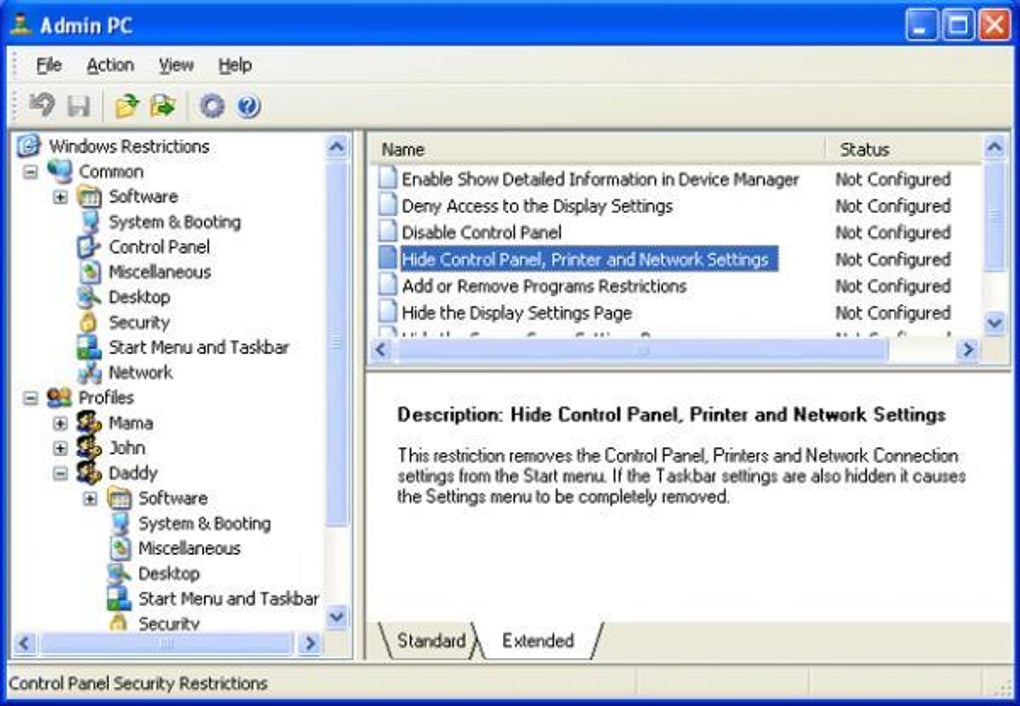This screenshot has width=1020, height=706.
Task: Select System & Booting icon under Common
Action: (x=90, y=222)
